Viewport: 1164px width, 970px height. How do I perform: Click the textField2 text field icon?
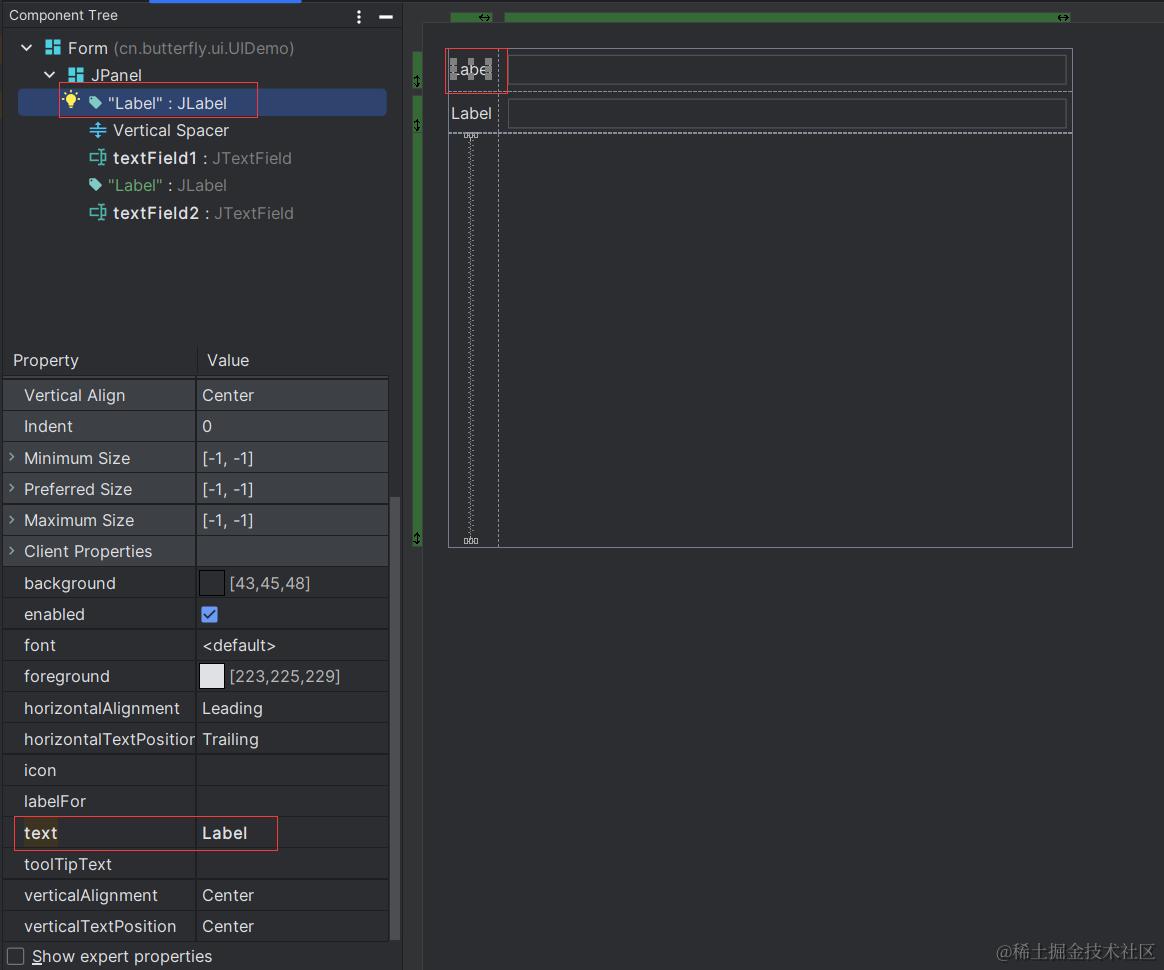(x=97, y=212)
